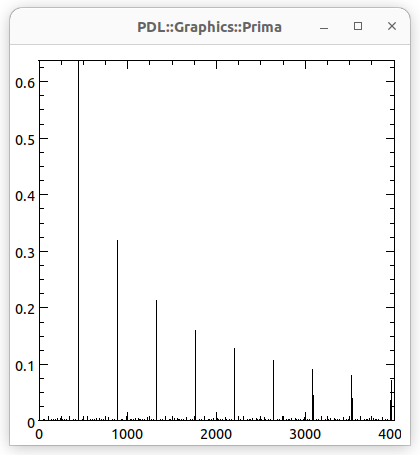Click the fifth peak near x=2200

click(x=234, y=384)
